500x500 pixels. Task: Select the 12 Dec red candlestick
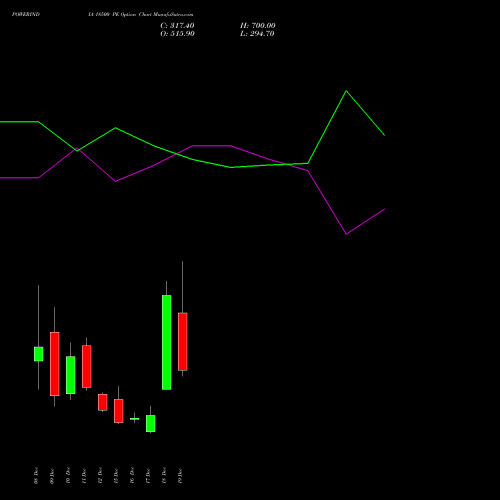click(x=103, y=402)
